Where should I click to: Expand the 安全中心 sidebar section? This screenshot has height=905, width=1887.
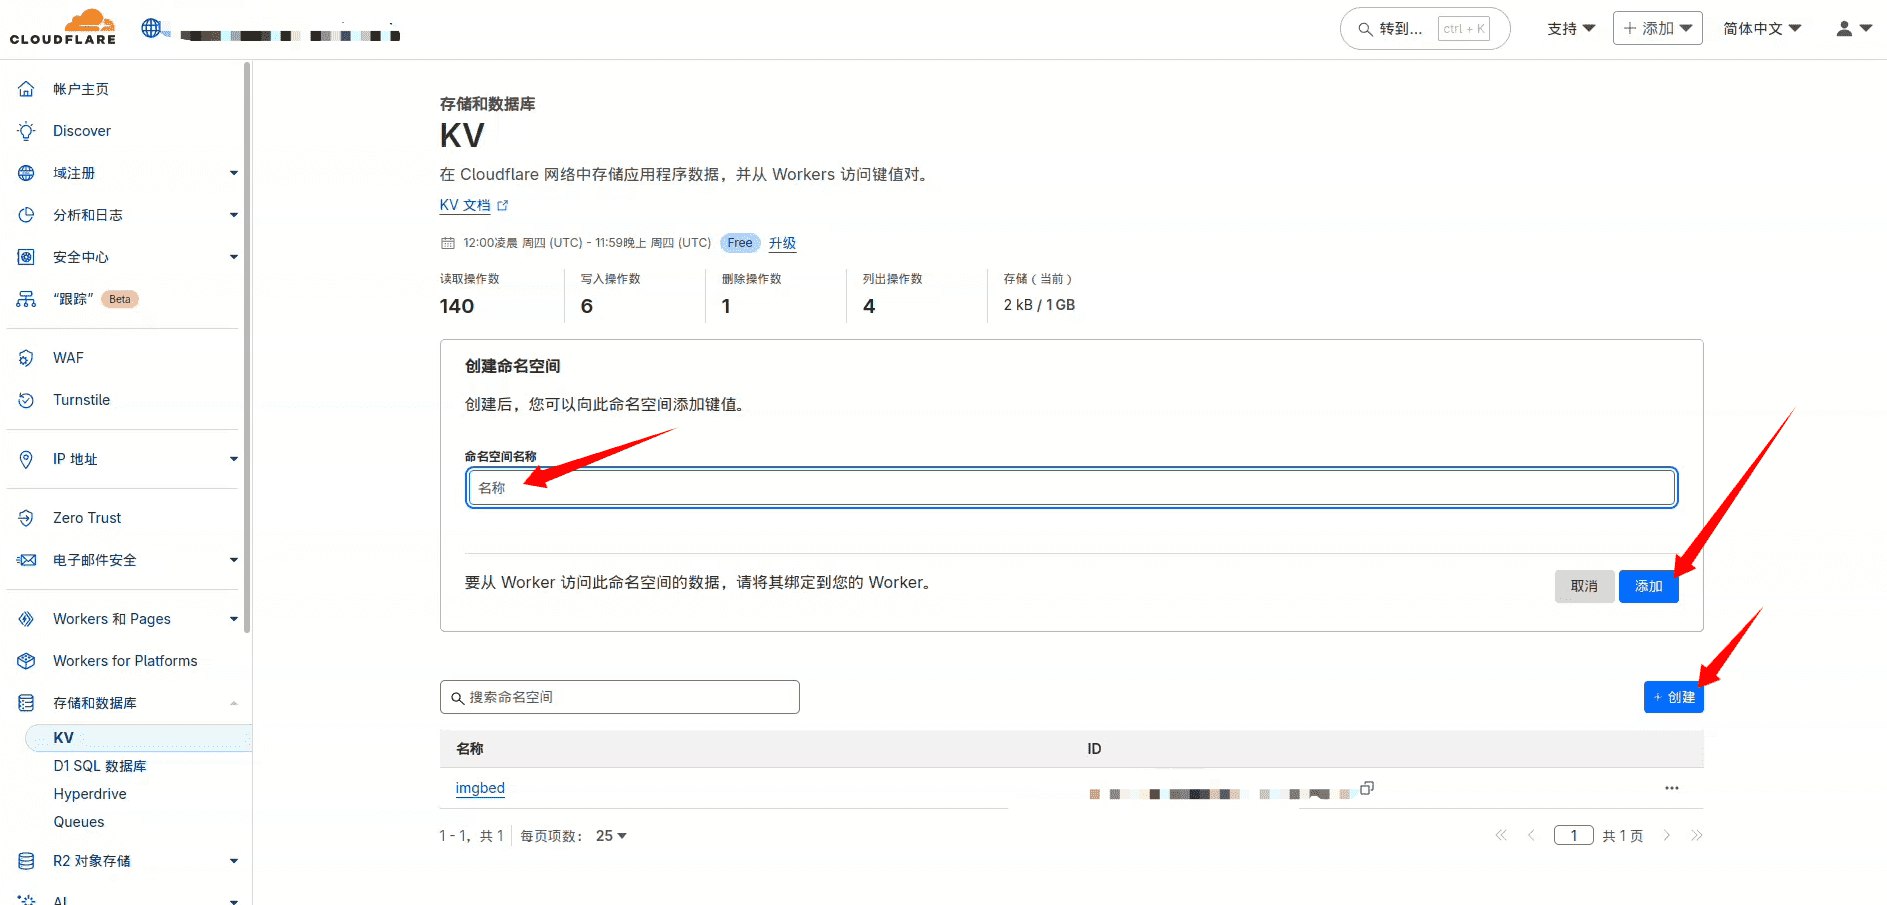(234, 257)
